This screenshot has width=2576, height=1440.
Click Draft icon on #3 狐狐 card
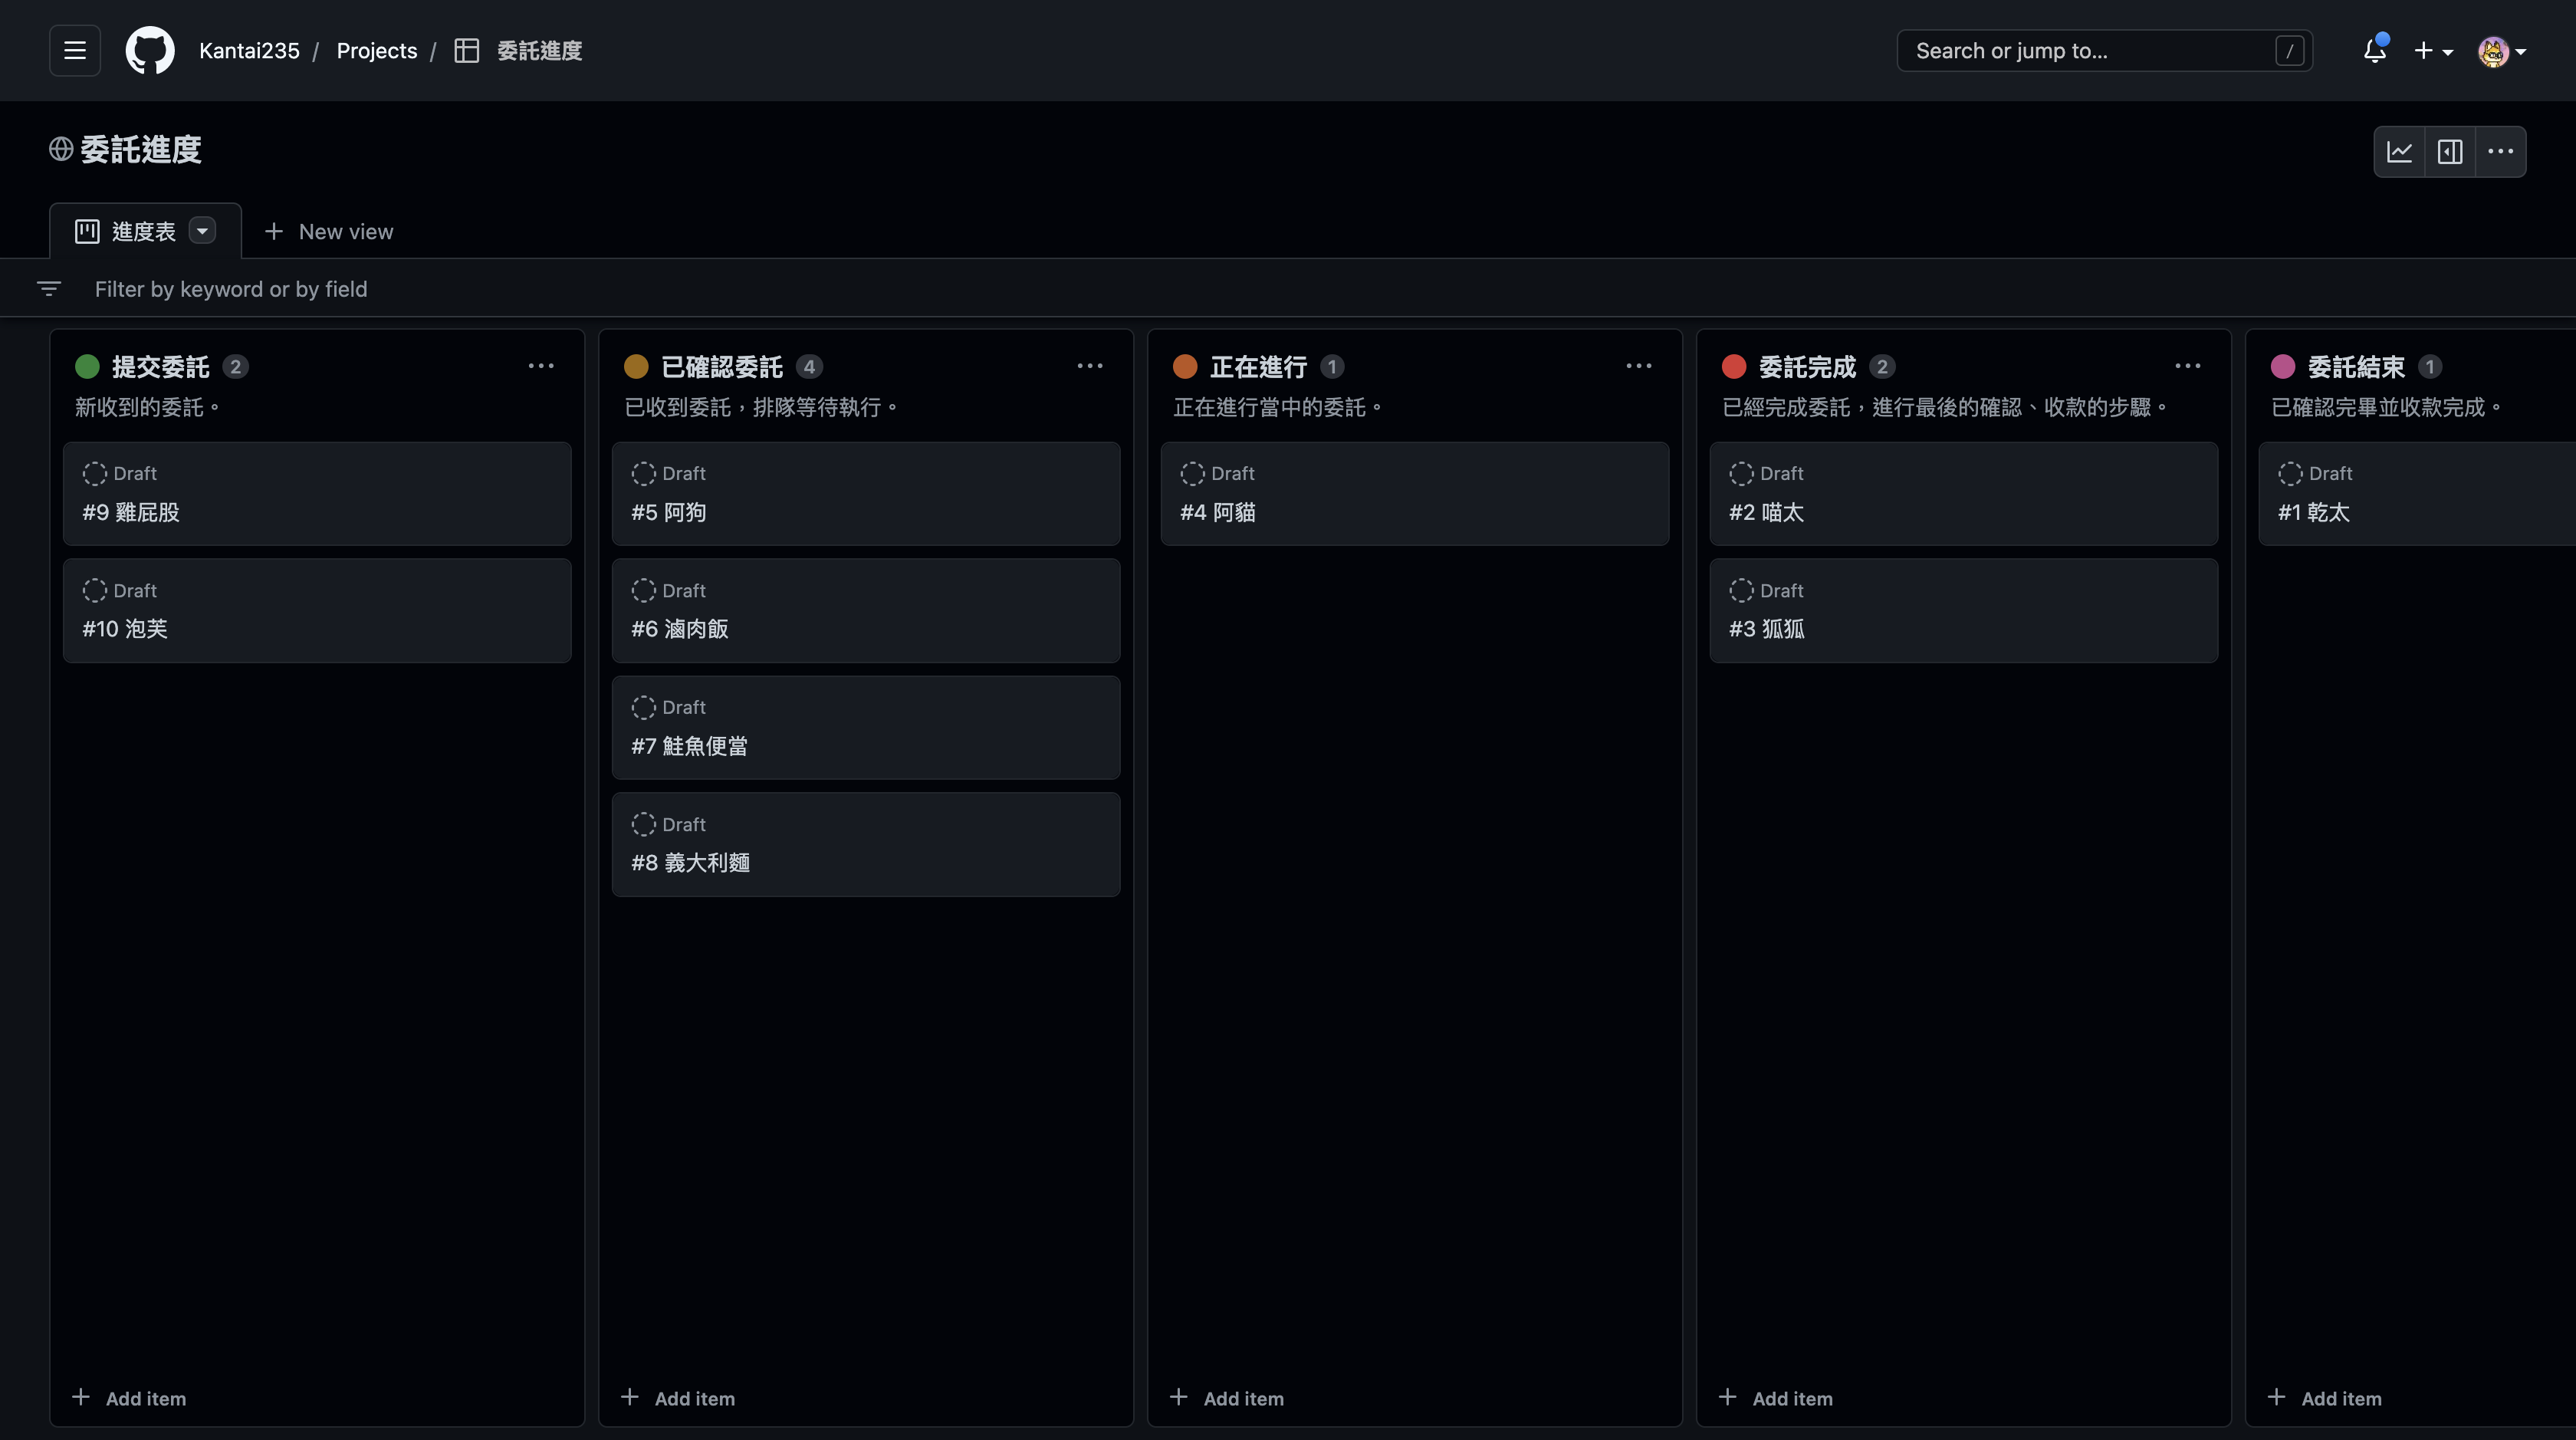pos(1742,590)
